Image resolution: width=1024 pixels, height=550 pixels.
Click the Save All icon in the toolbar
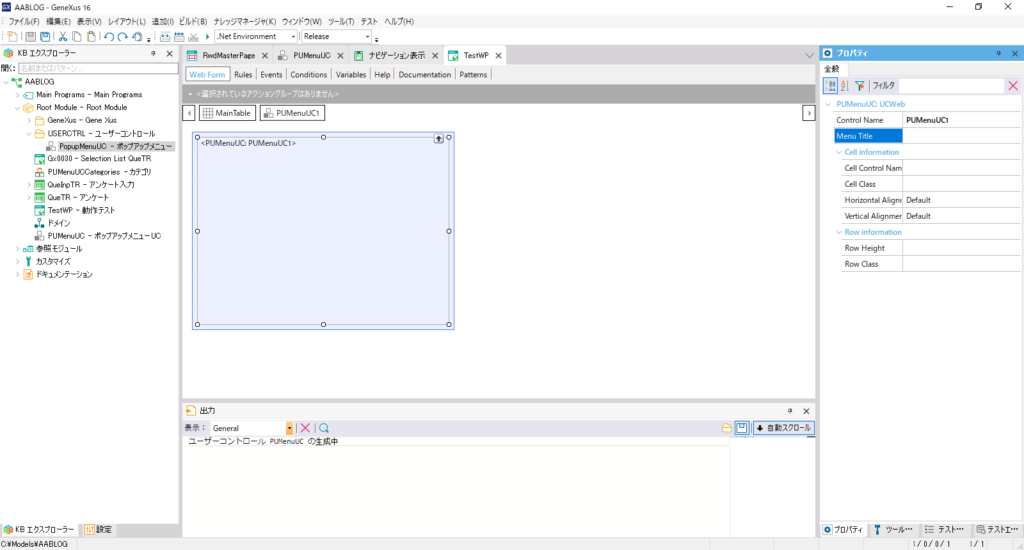pos(45,37)
